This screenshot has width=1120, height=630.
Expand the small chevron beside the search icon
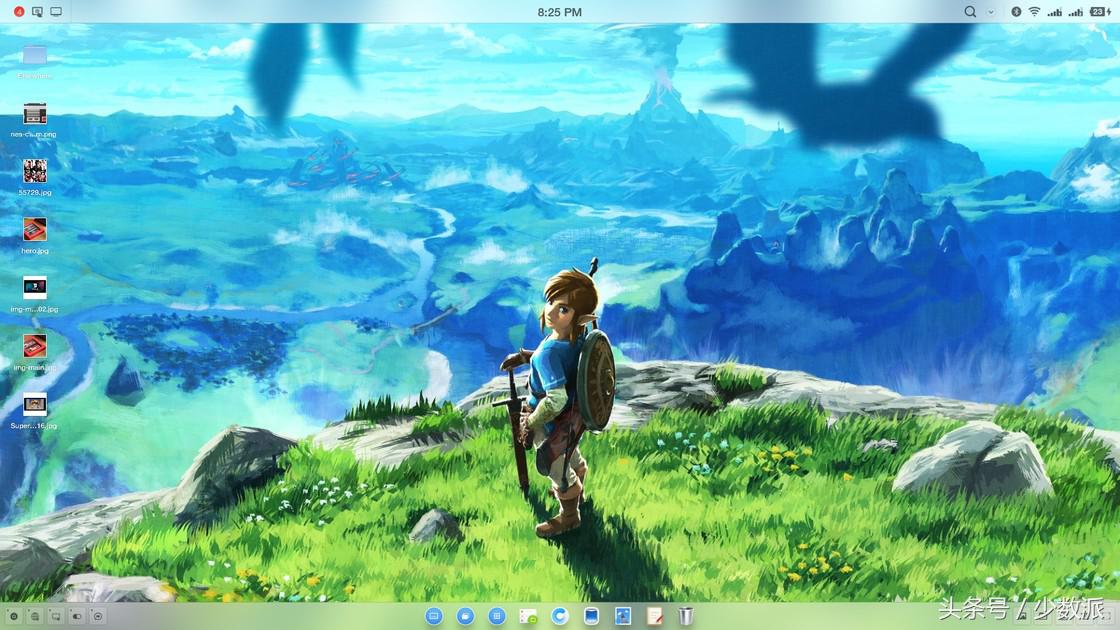coord(991,12)
